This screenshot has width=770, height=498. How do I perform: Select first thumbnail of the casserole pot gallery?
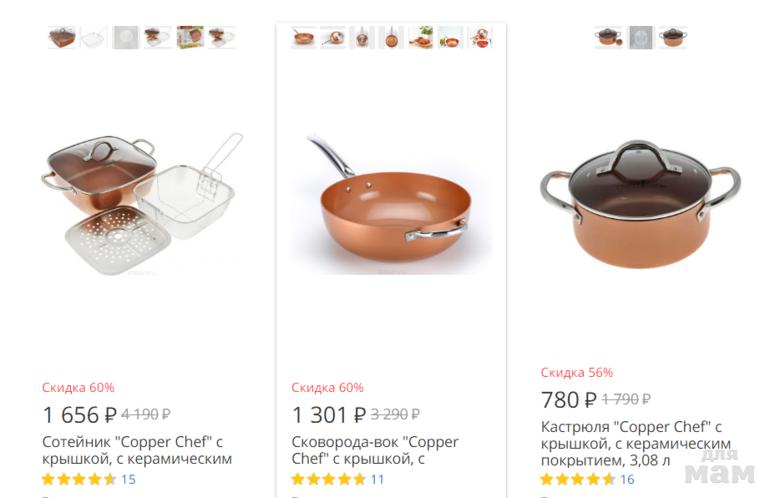click(x=608, y=38)
